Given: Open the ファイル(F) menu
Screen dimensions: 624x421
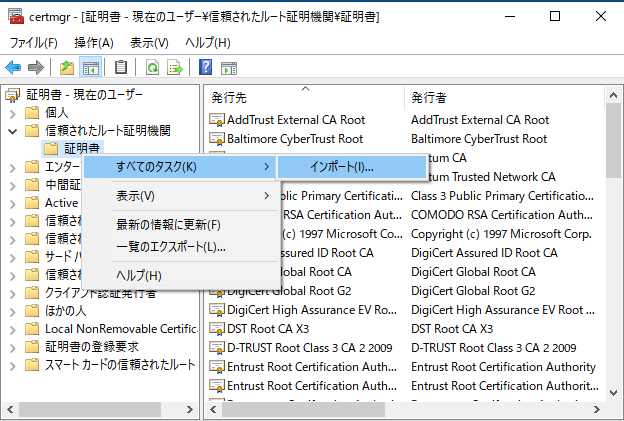Looking at the screenshot, I should pyautogui.click(x=33, y=43).
